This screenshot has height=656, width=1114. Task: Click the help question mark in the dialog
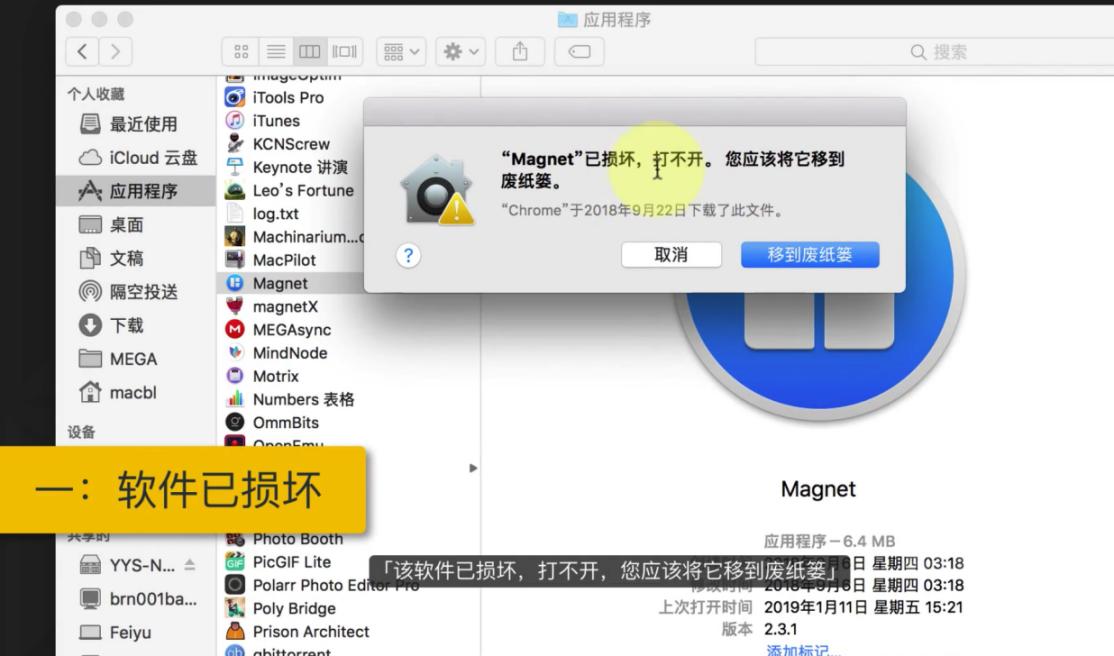pyautogui.click(x=407, y=255)
